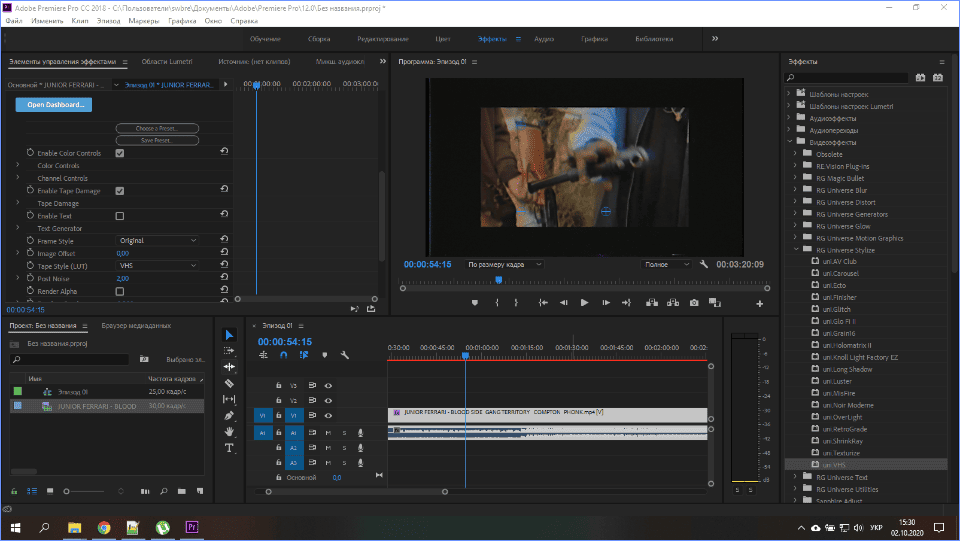Switch to Аудио workspace tab
This screenshot has height=541, width=960.
pyautogui.click(x=544, y=39)
